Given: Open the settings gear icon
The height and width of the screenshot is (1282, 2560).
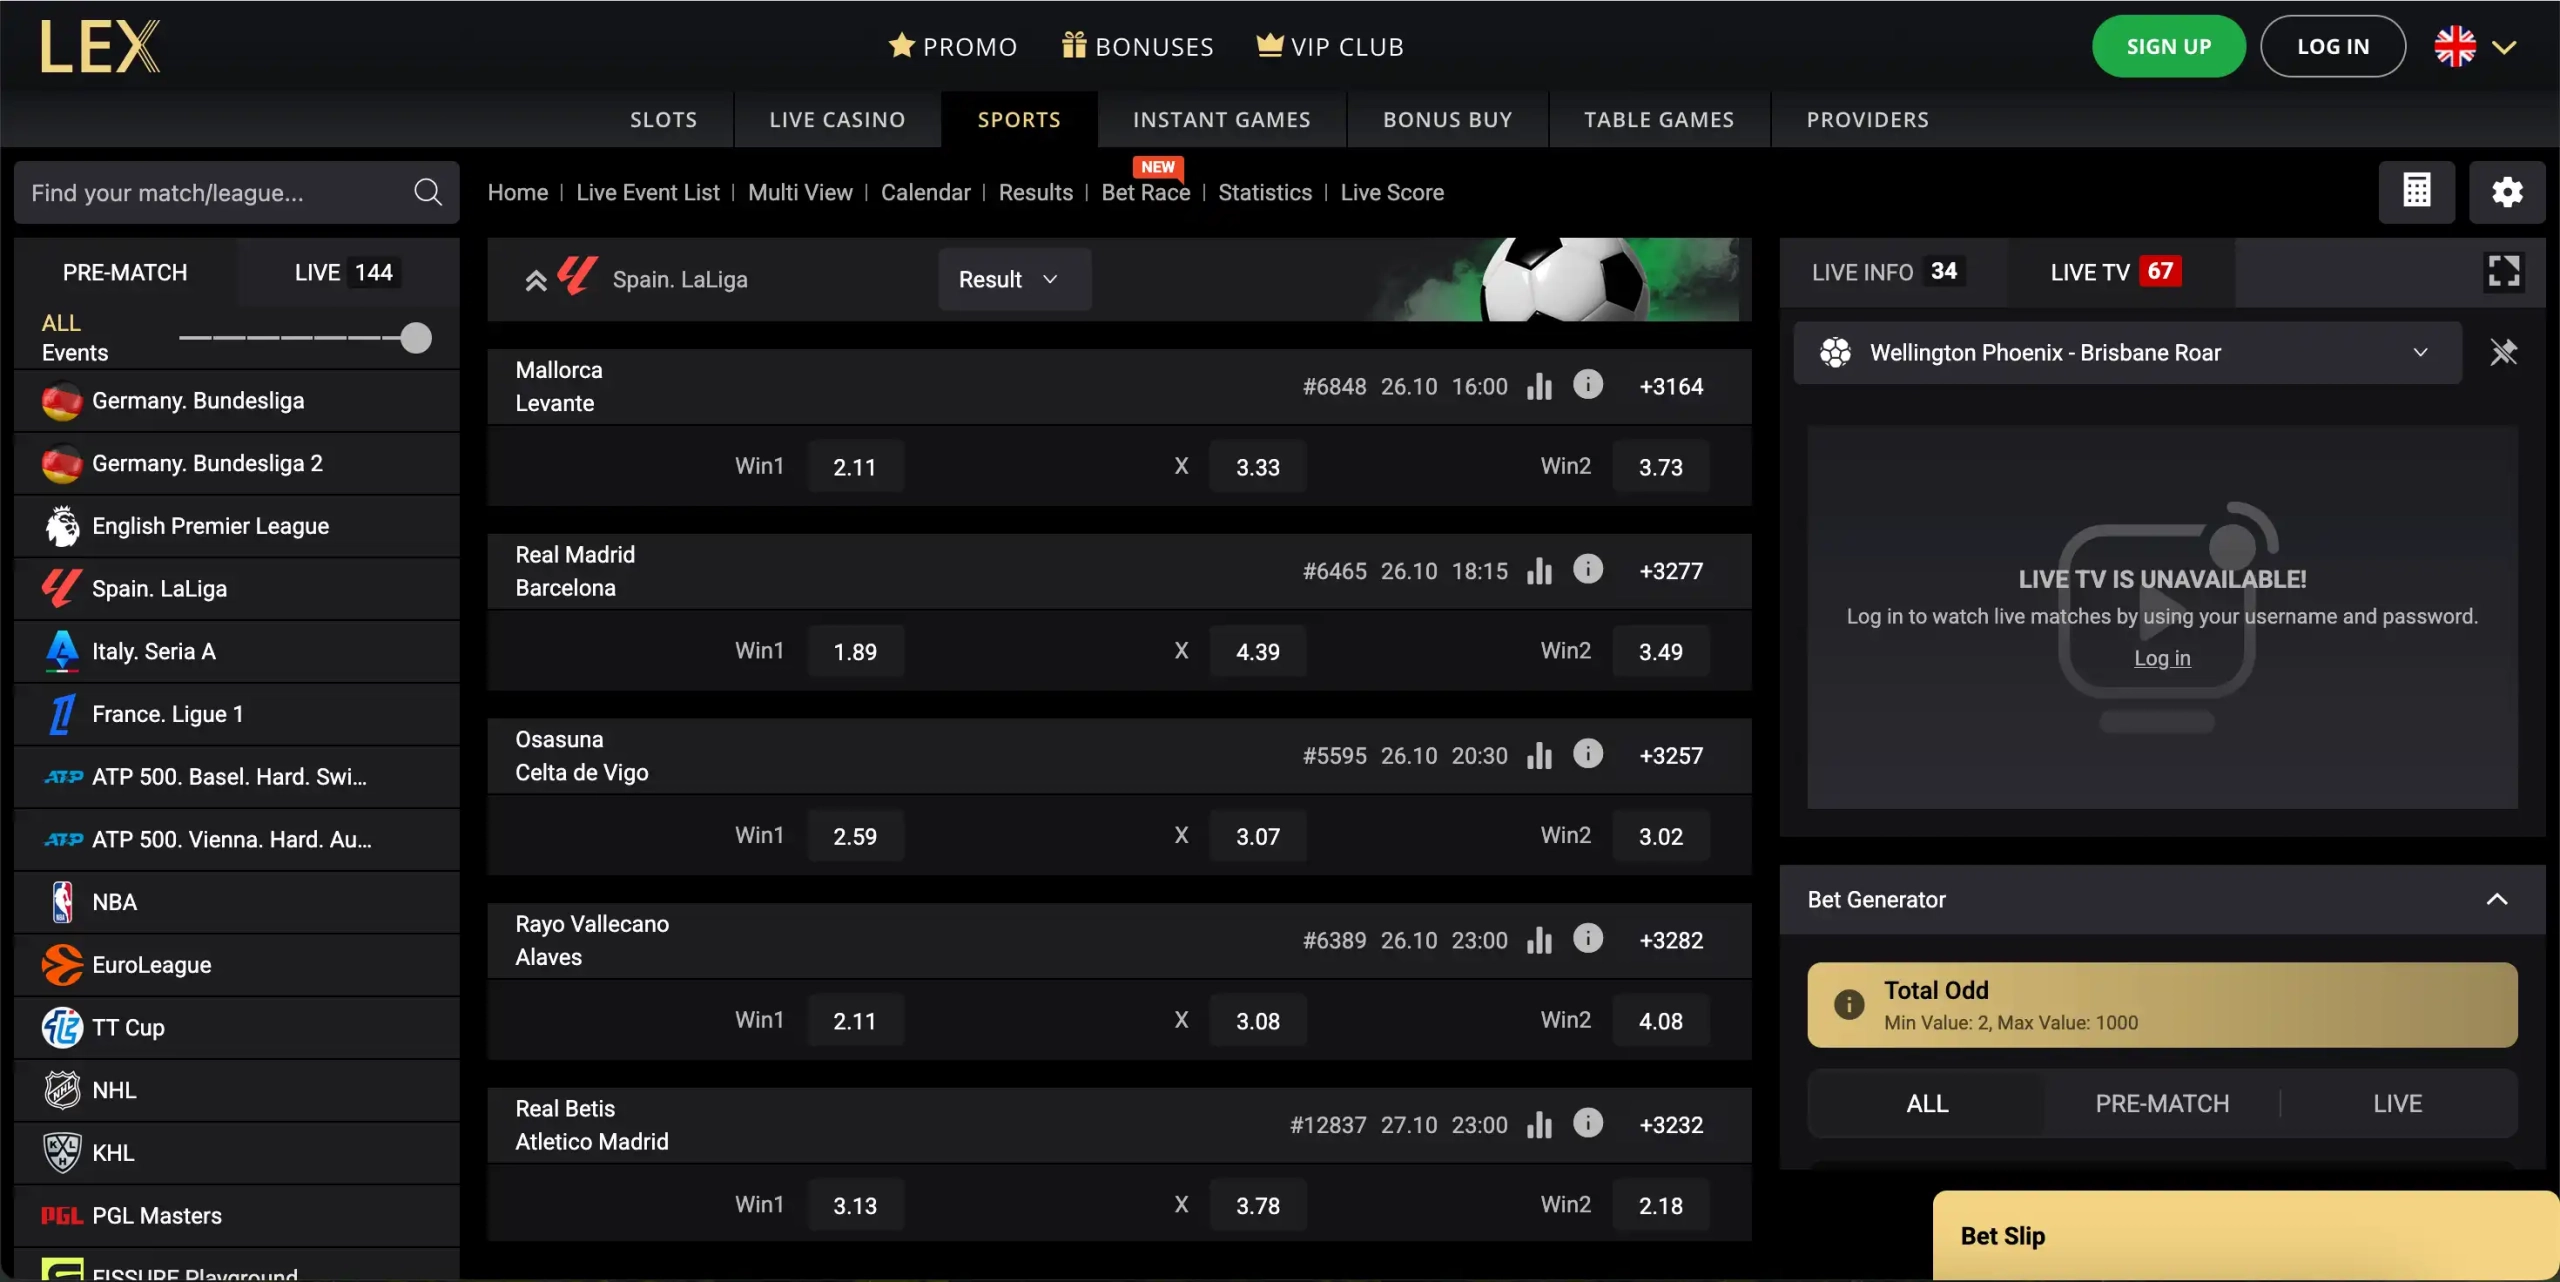Looking at the screenshot, I should click(2507, 191).
